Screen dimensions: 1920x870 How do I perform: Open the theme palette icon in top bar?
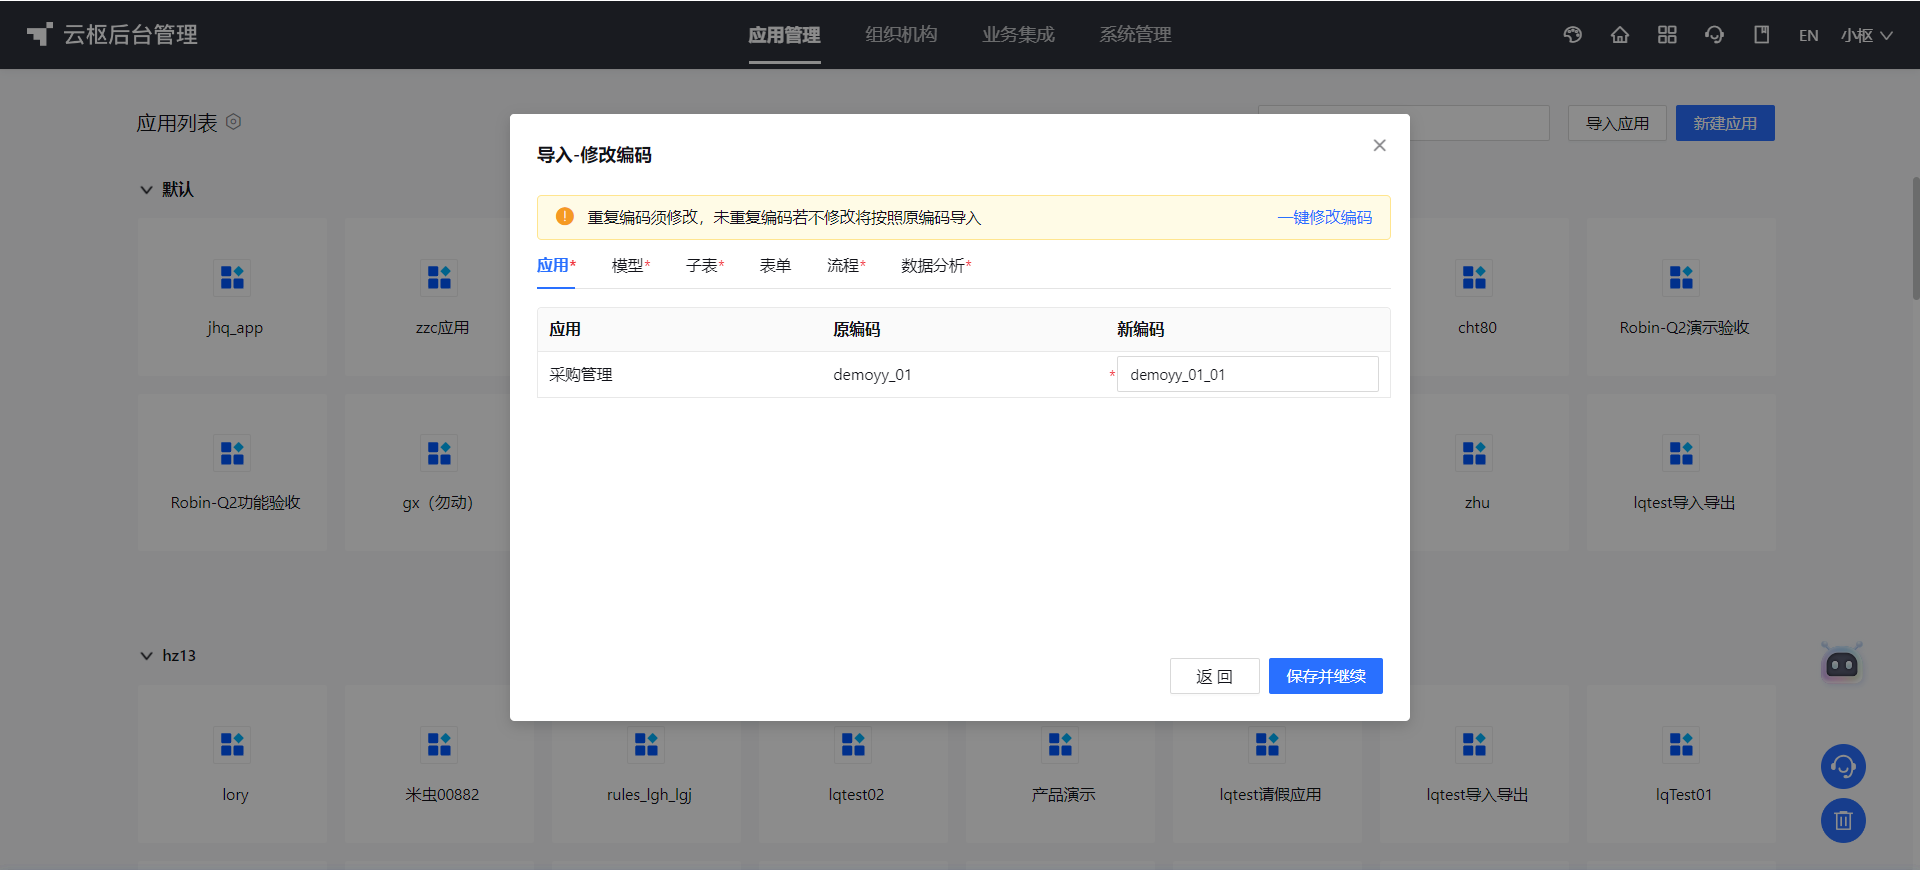pyautogui.click(x=1573, y=35)
